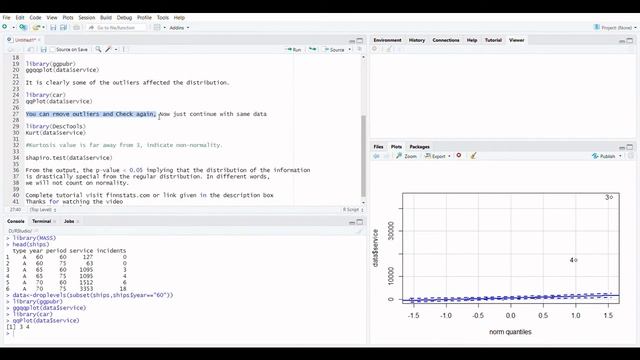Switch to the Packages tab
The image size is (640, 360).
tap(419, 147)
